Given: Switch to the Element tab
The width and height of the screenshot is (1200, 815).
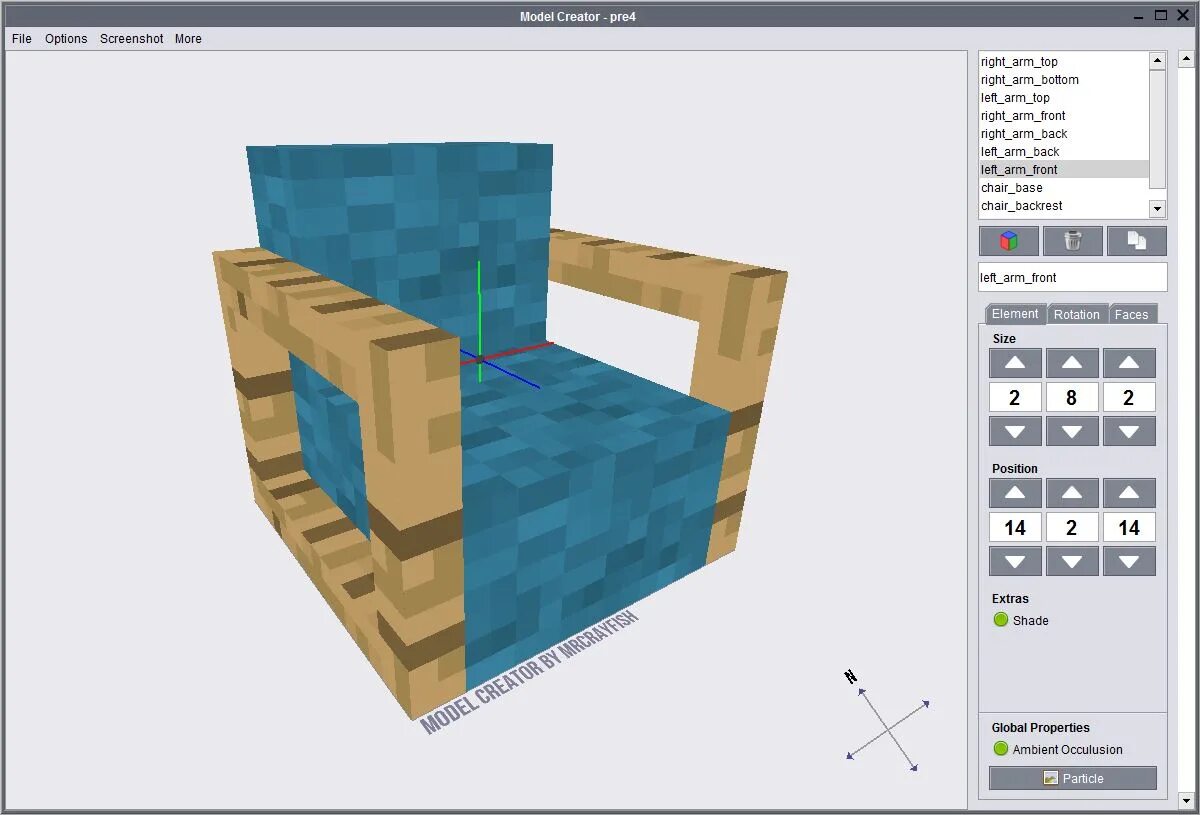Looking at the screenshot, I should click(x=1015, y=314).
